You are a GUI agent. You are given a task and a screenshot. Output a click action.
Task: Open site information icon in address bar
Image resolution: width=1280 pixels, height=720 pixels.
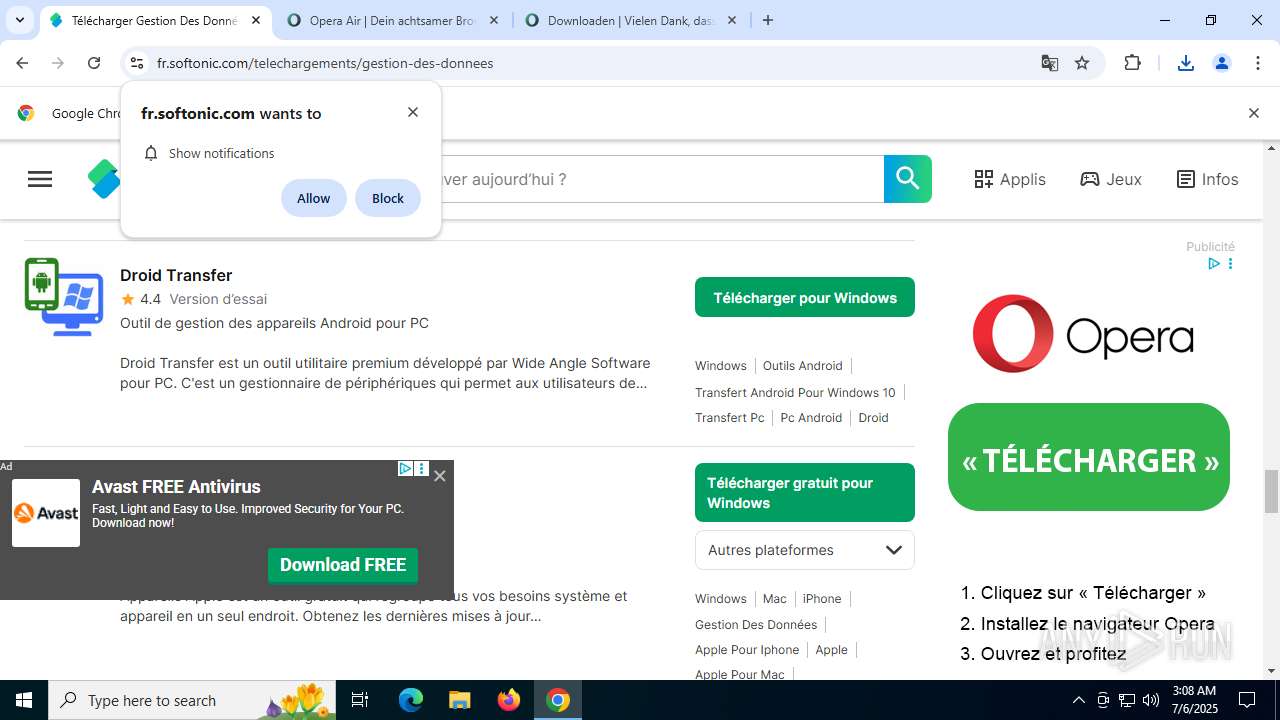[x=137, y=63]
